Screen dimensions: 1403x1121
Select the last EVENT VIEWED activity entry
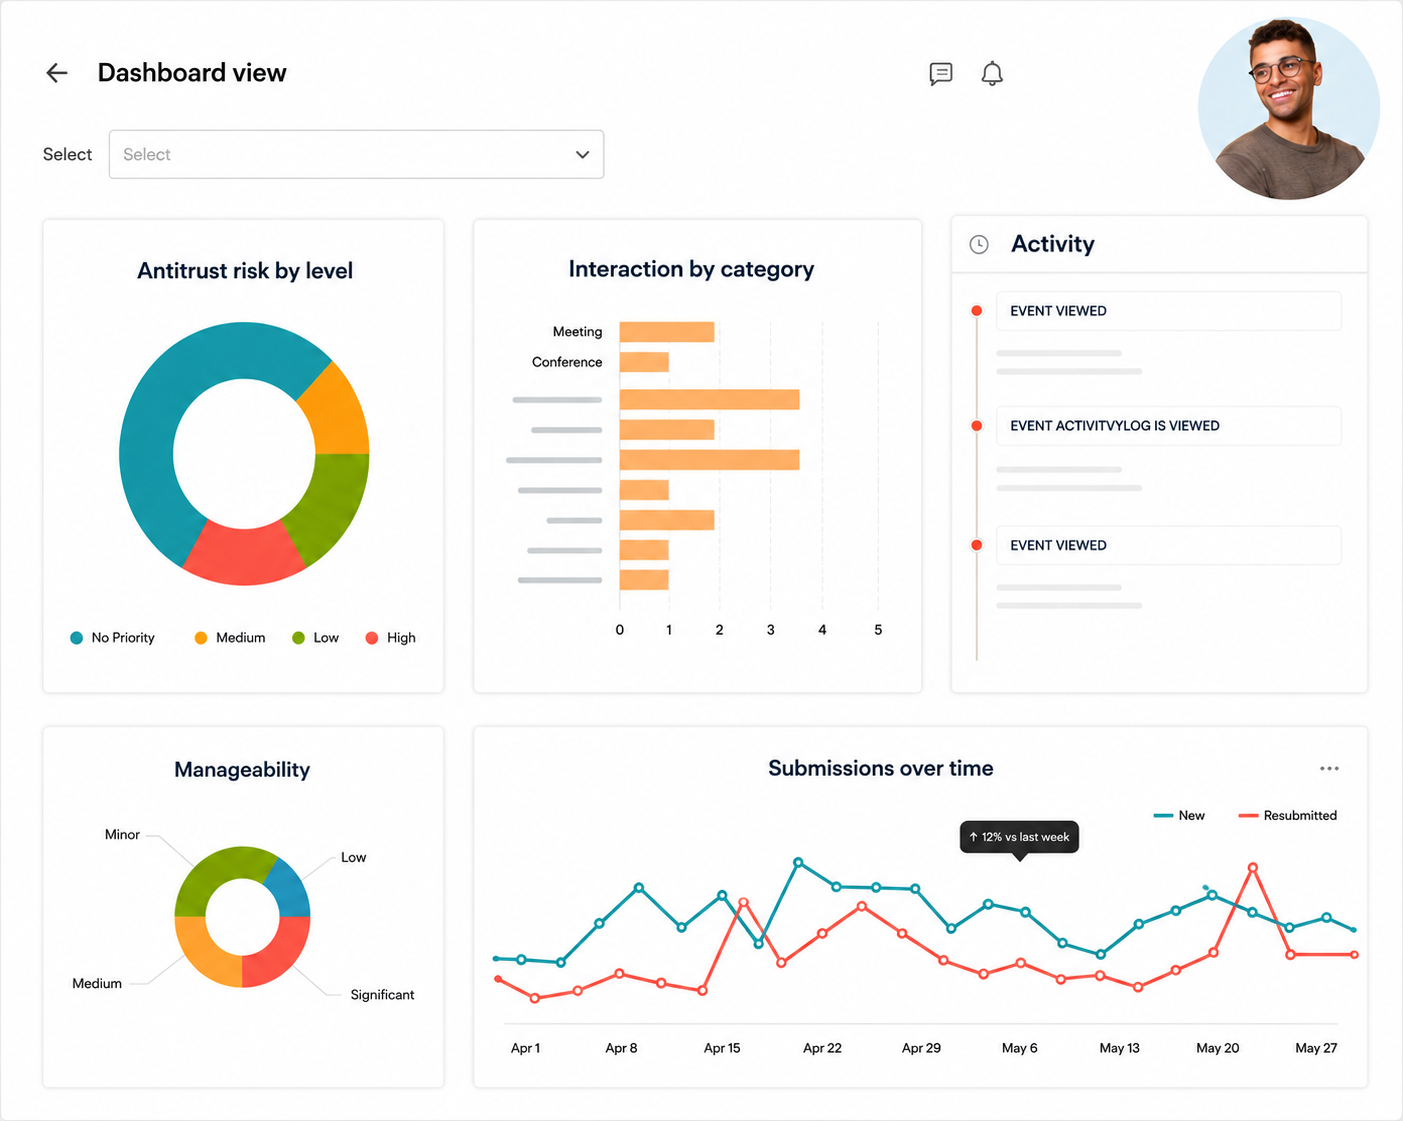point(1168,545)
